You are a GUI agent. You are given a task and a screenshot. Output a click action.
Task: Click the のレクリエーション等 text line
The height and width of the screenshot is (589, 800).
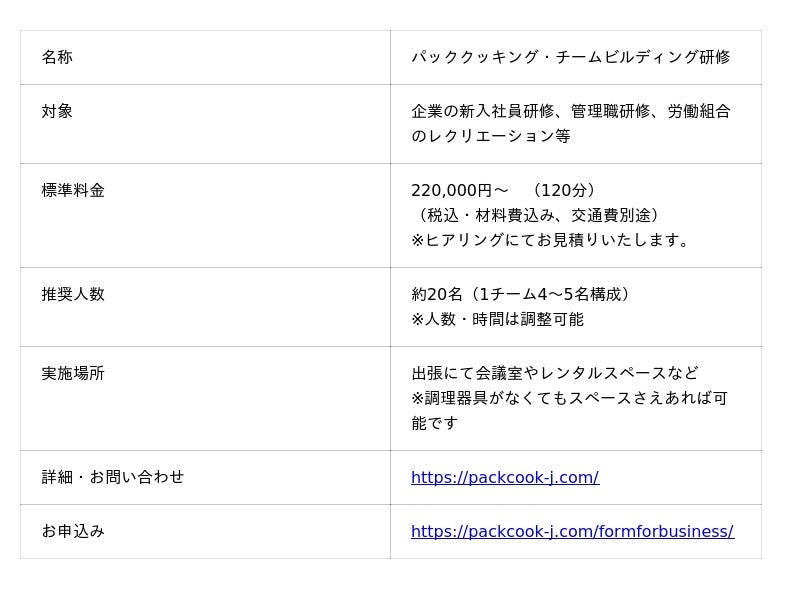(490, 137)
